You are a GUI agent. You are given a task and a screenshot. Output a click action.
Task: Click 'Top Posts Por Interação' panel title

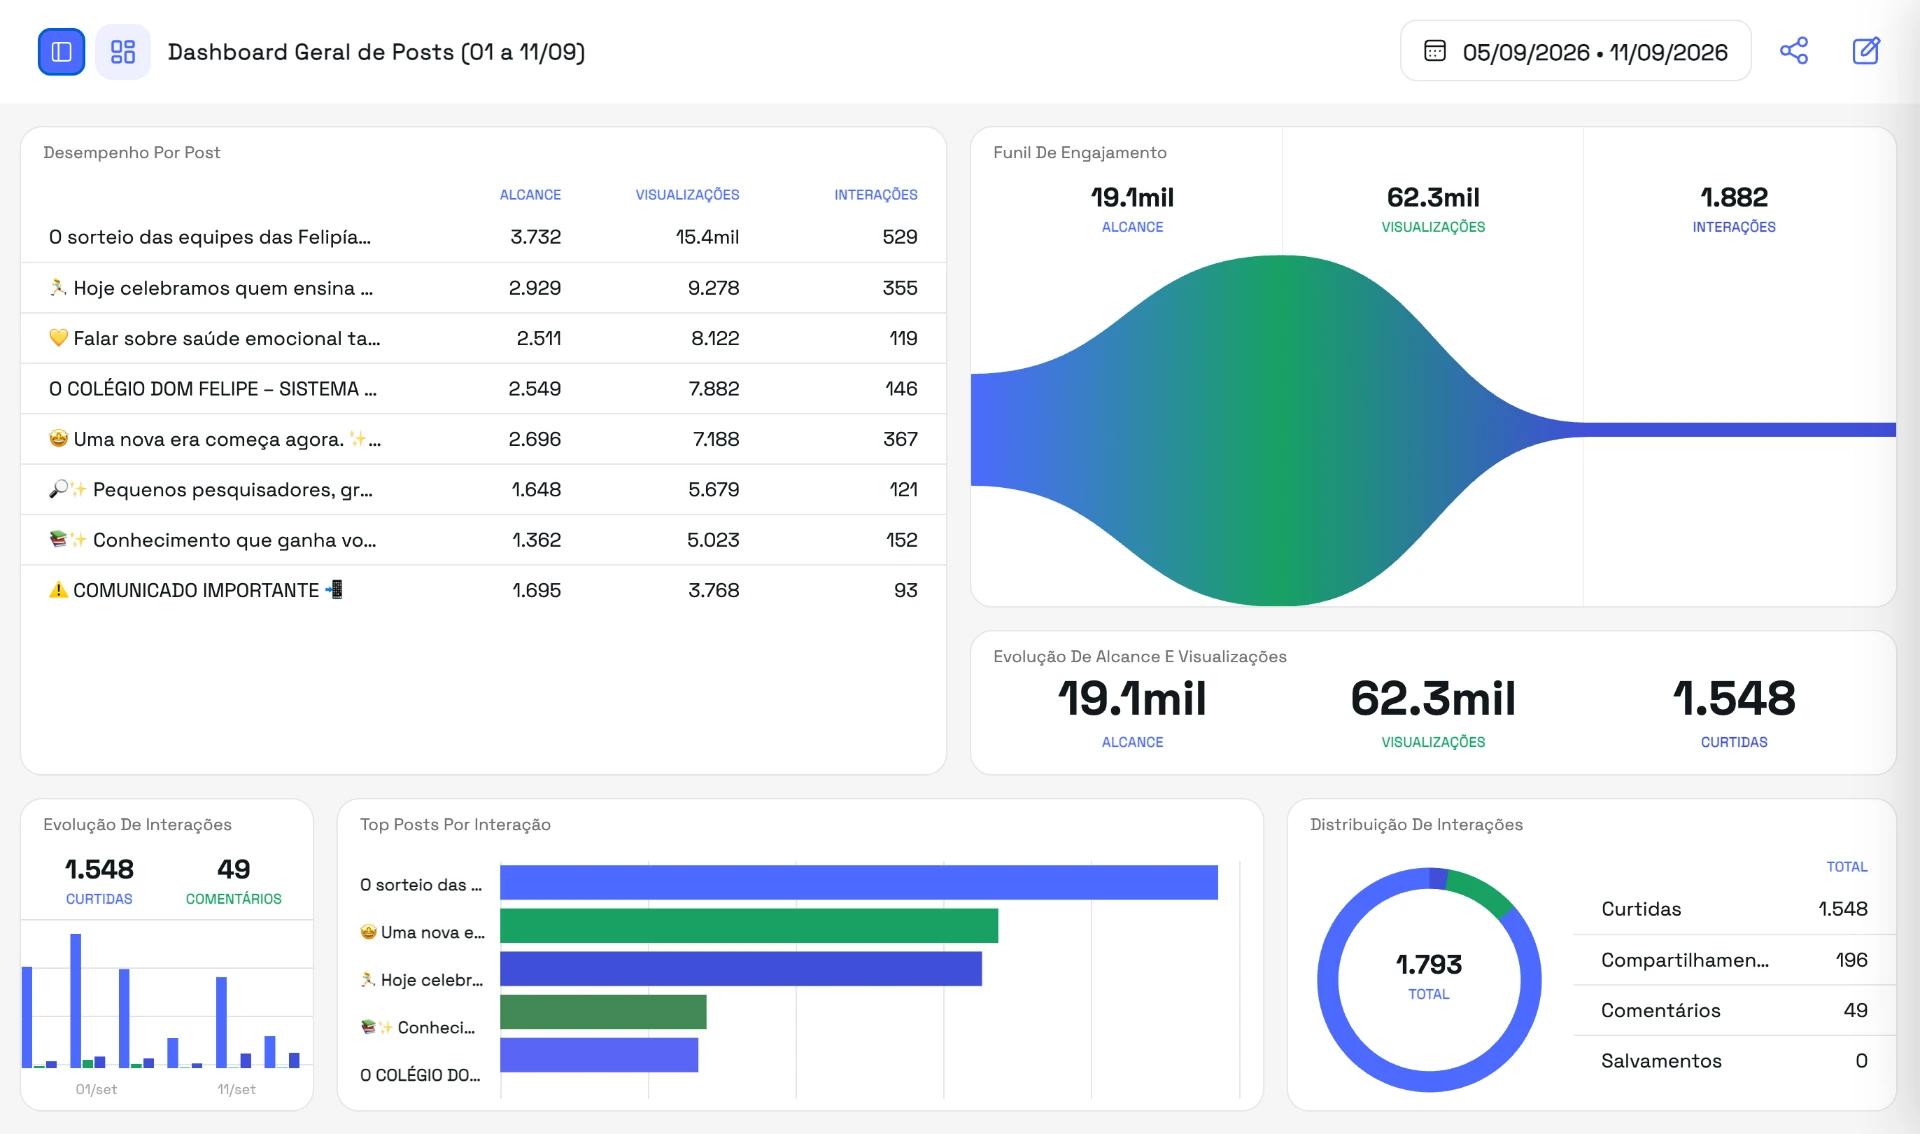455,824
